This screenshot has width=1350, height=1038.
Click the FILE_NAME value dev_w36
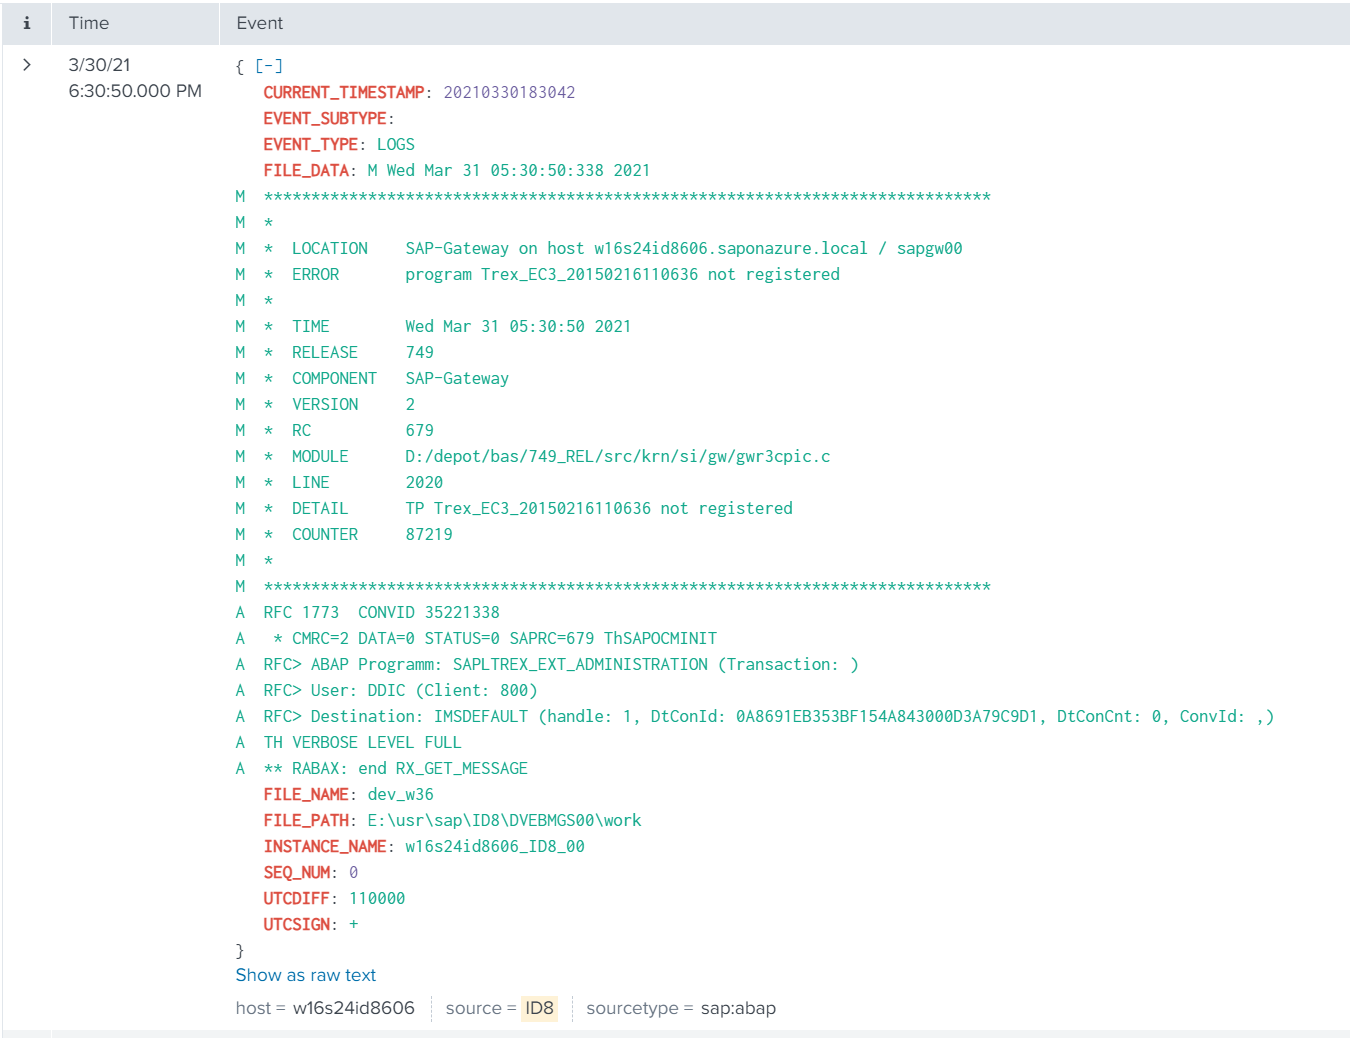[400, 794]
